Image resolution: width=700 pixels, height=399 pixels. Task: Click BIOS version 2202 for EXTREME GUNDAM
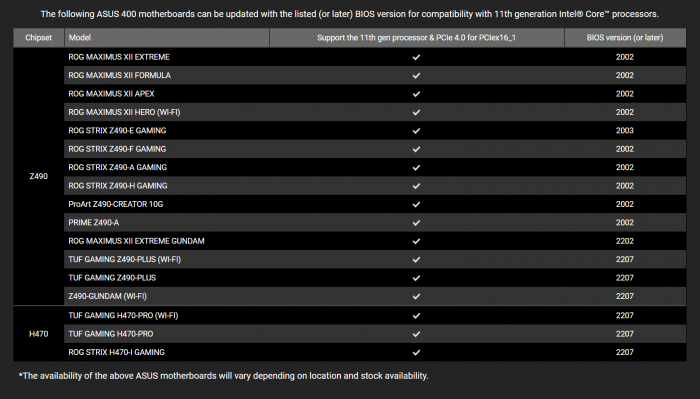tap(625, 241)
